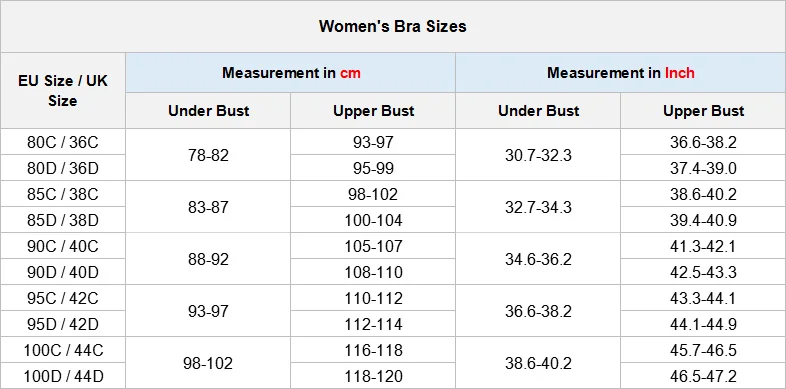Click "36.6-38.2" in the inch Under Bust column
This screenshot has height=389, width=786.
[538, 312]
